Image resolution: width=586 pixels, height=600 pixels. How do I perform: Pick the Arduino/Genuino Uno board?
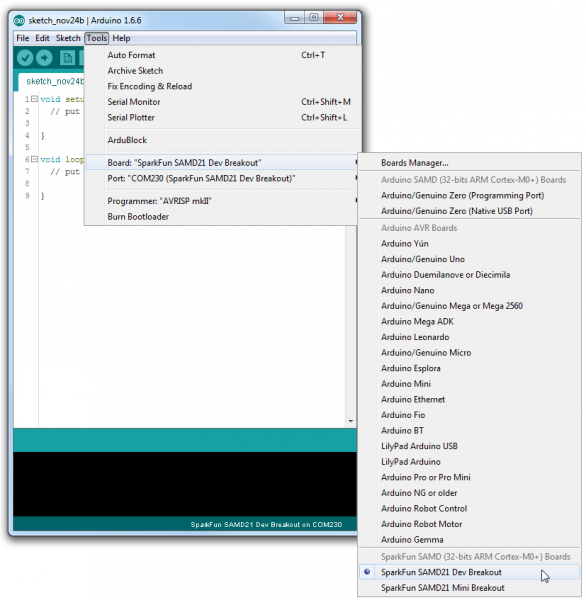469,259
